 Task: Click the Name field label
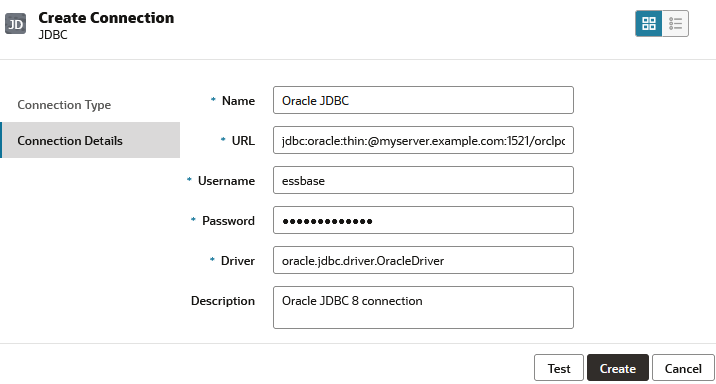coord(238,100)
